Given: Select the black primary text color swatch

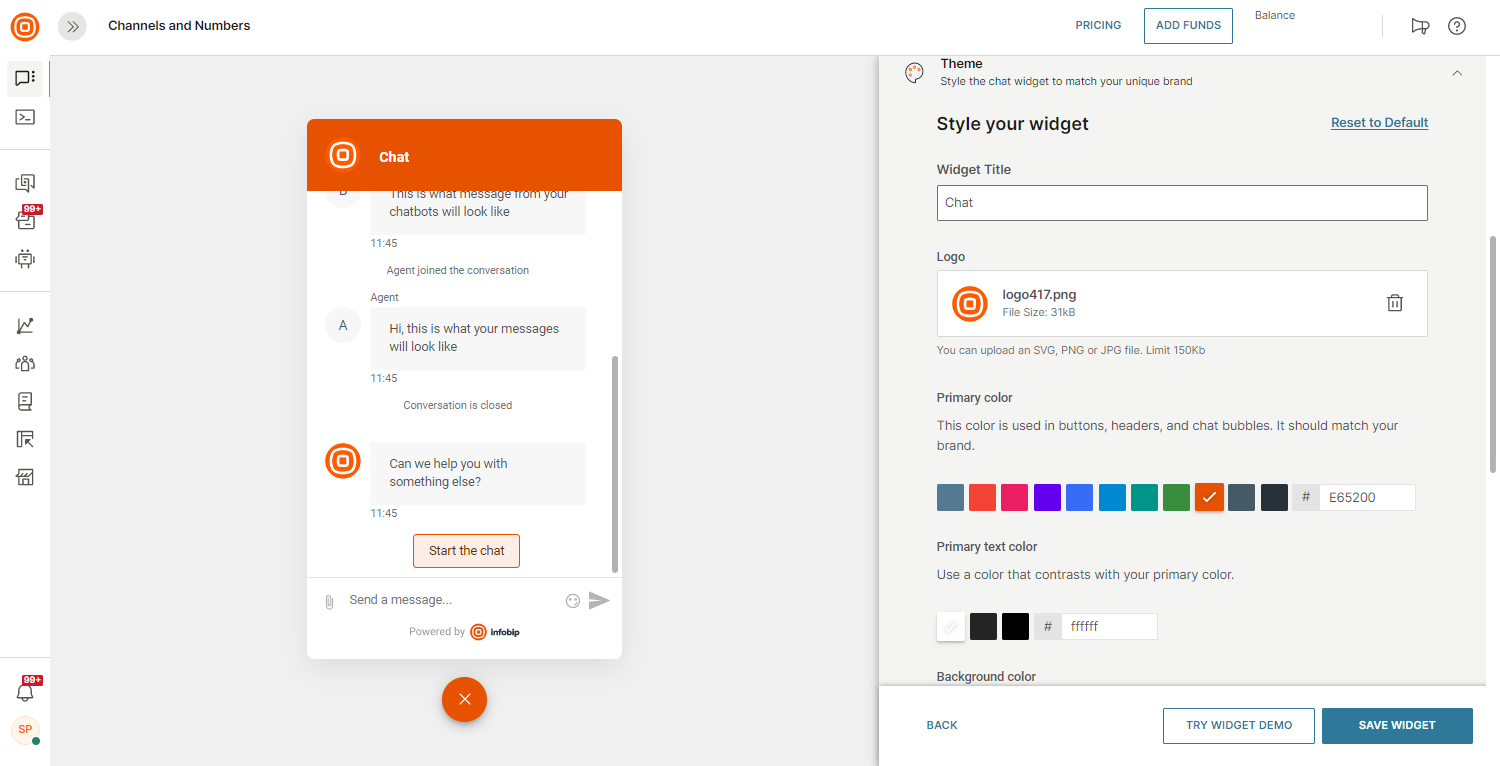Looking at the screenshot, I should pos(1015,627).
